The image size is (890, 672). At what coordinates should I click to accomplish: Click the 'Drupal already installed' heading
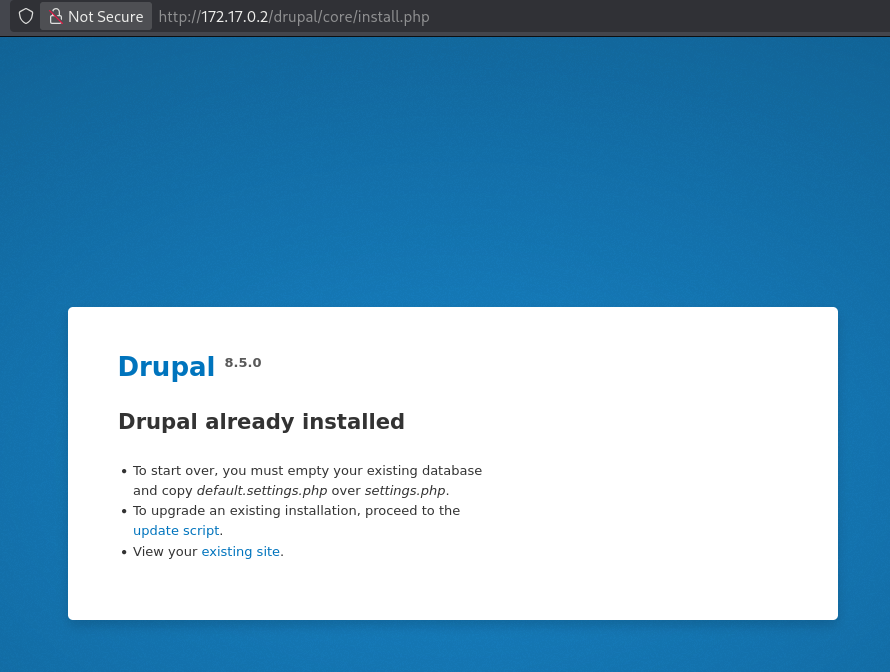[x=261, y=422]
